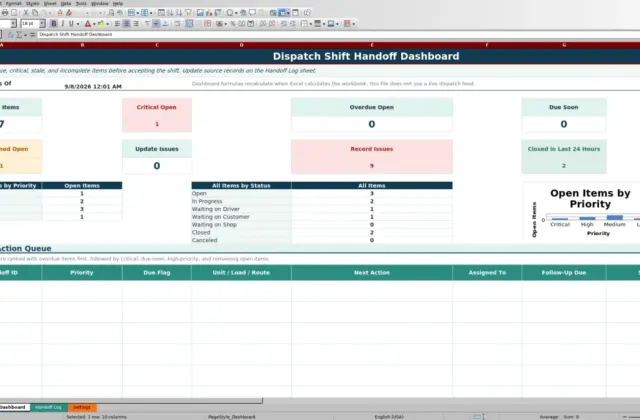Click the Freeze Rows and Columns icon

282,13
